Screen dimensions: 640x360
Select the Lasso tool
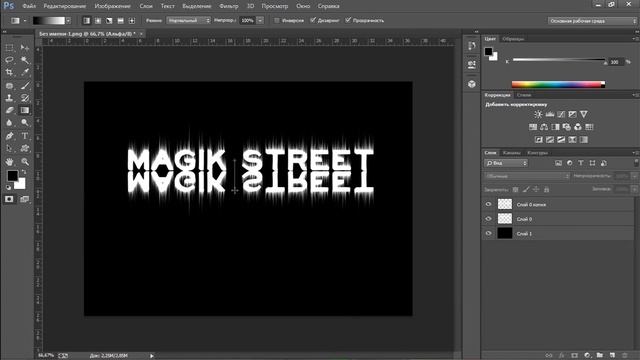click(9, 60)
